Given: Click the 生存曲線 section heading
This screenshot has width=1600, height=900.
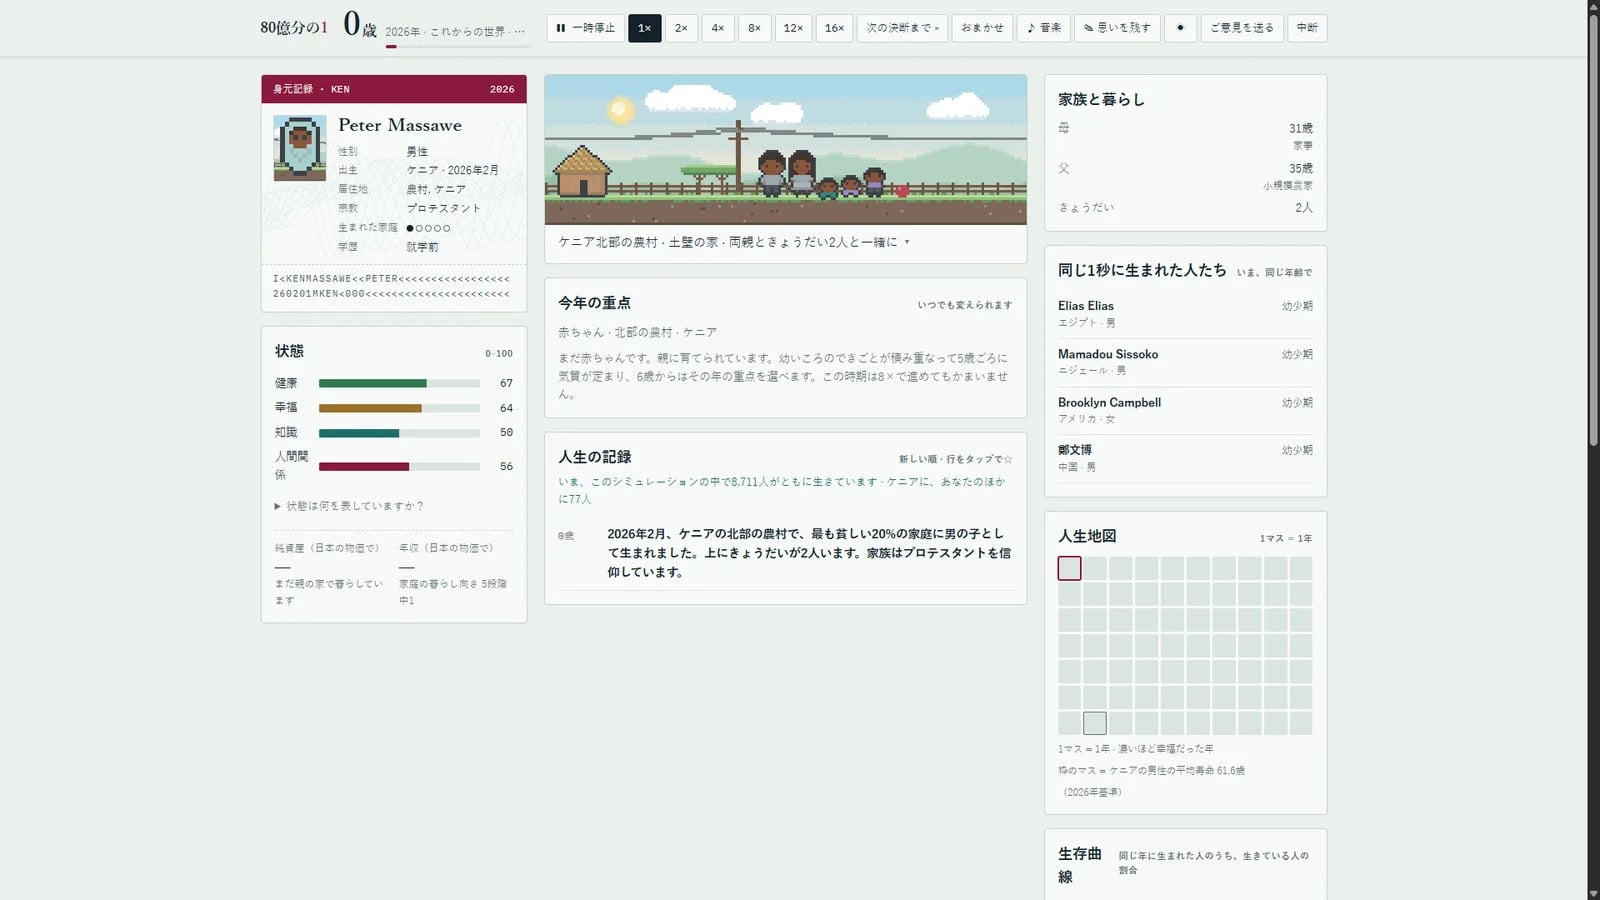Looking at the screenshot, I should click(1080, 865).
